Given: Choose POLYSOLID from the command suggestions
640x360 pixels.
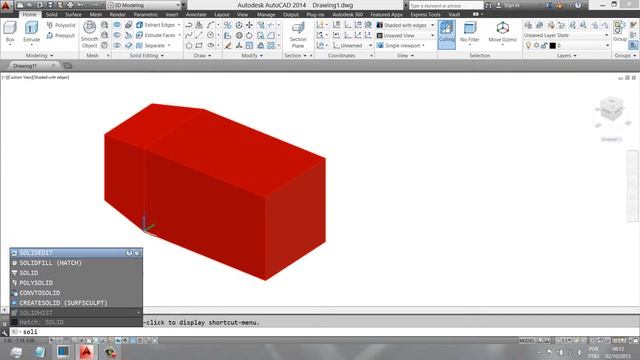Looking at the screenshot, I should 76,283.
